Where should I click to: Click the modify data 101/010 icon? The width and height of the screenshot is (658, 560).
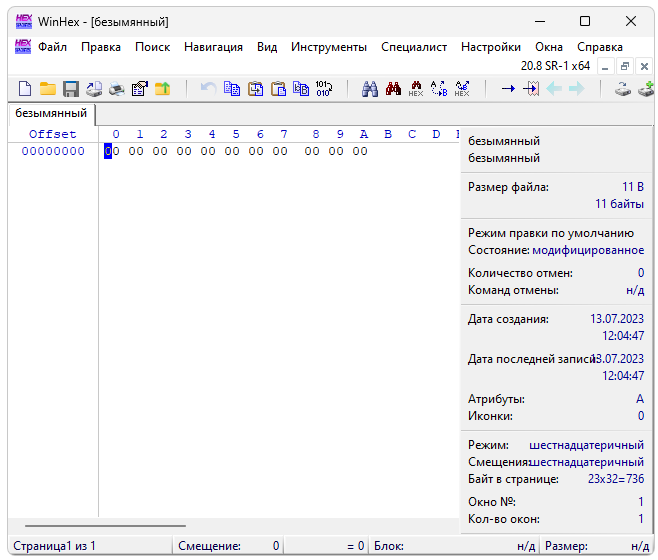(x=324, y=89)
